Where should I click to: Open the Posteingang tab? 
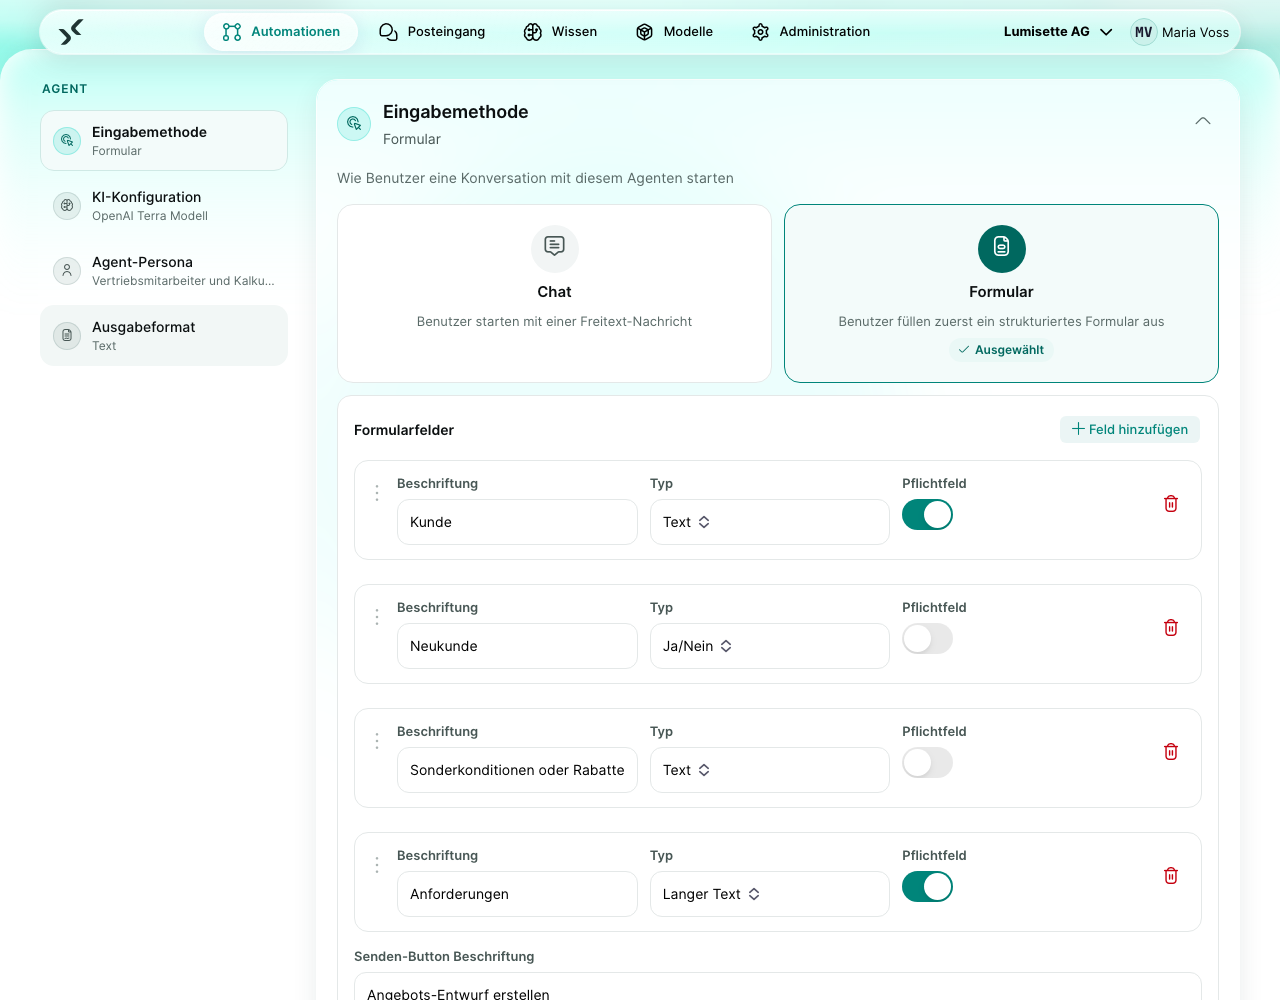[432, 32]
